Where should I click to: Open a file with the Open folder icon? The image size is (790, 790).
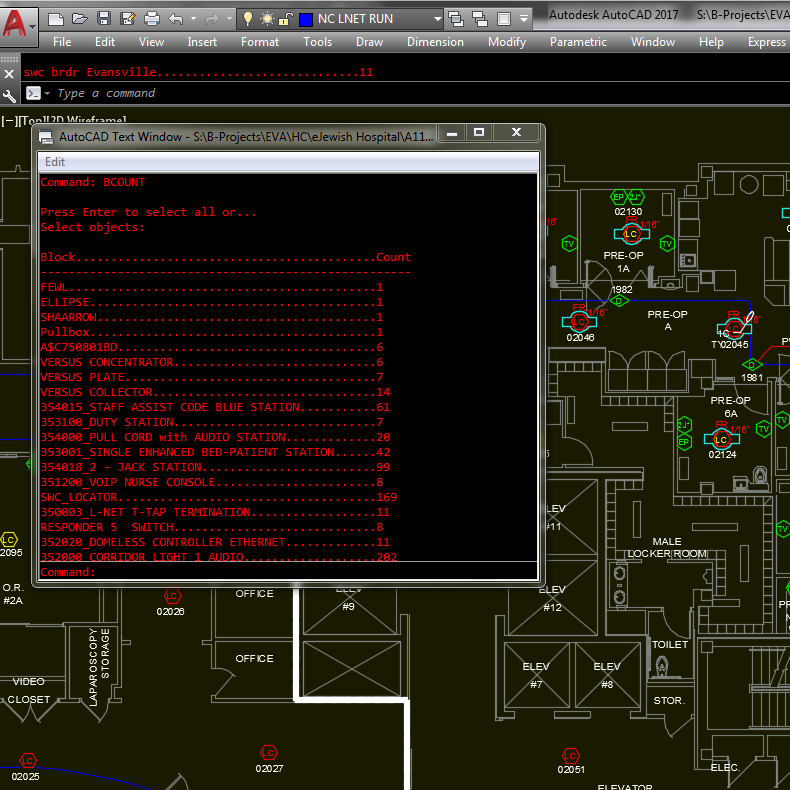(80, 19)
